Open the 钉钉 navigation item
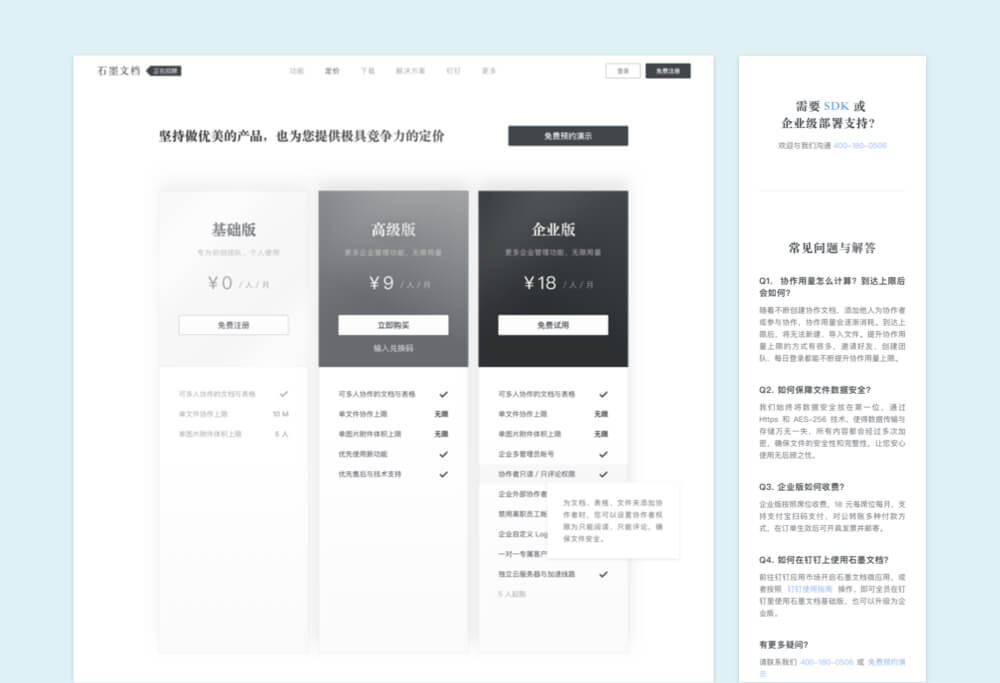The height and width of the screenshot is (683, 1000). click(x=453, y=71)
